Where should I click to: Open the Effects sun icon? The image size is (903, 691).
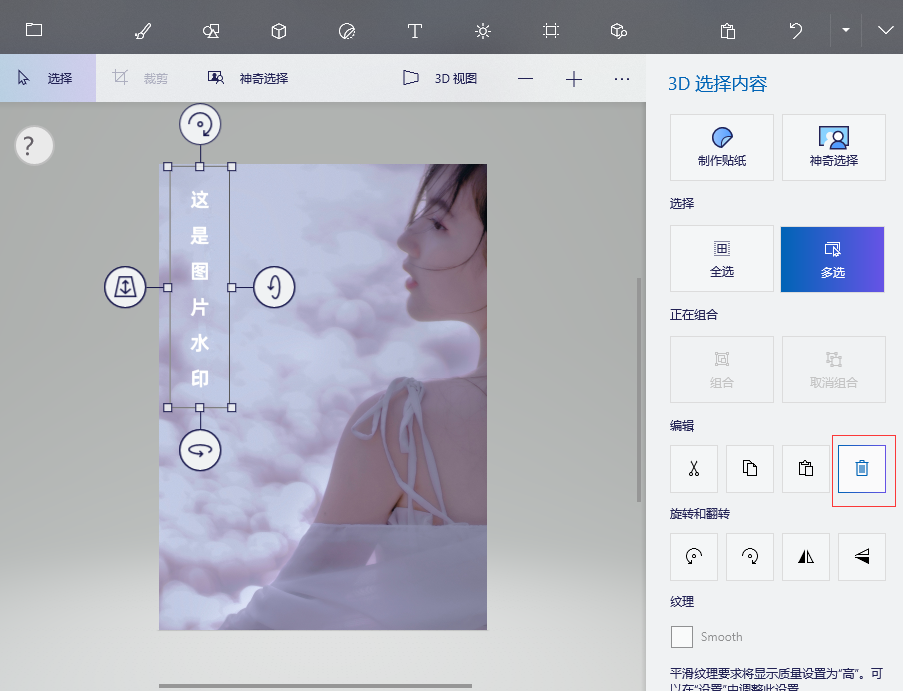pos(483,31)
